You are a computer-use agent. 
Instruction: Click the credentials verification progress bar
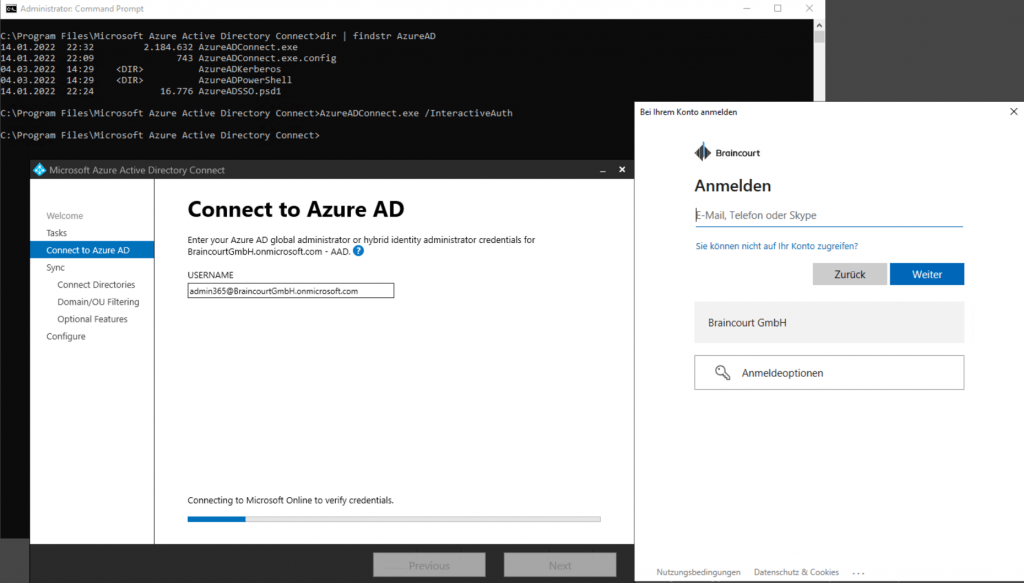coord(394,519)
